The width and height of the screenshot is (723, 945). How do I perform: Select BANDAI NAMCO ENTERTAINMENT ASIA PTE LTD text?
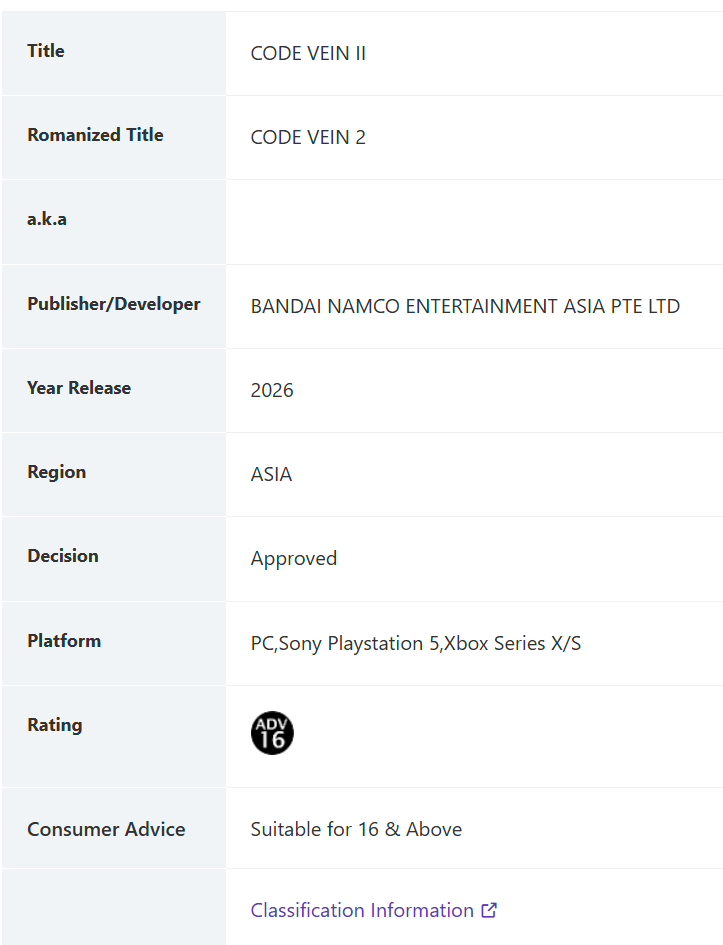point(465,306)
